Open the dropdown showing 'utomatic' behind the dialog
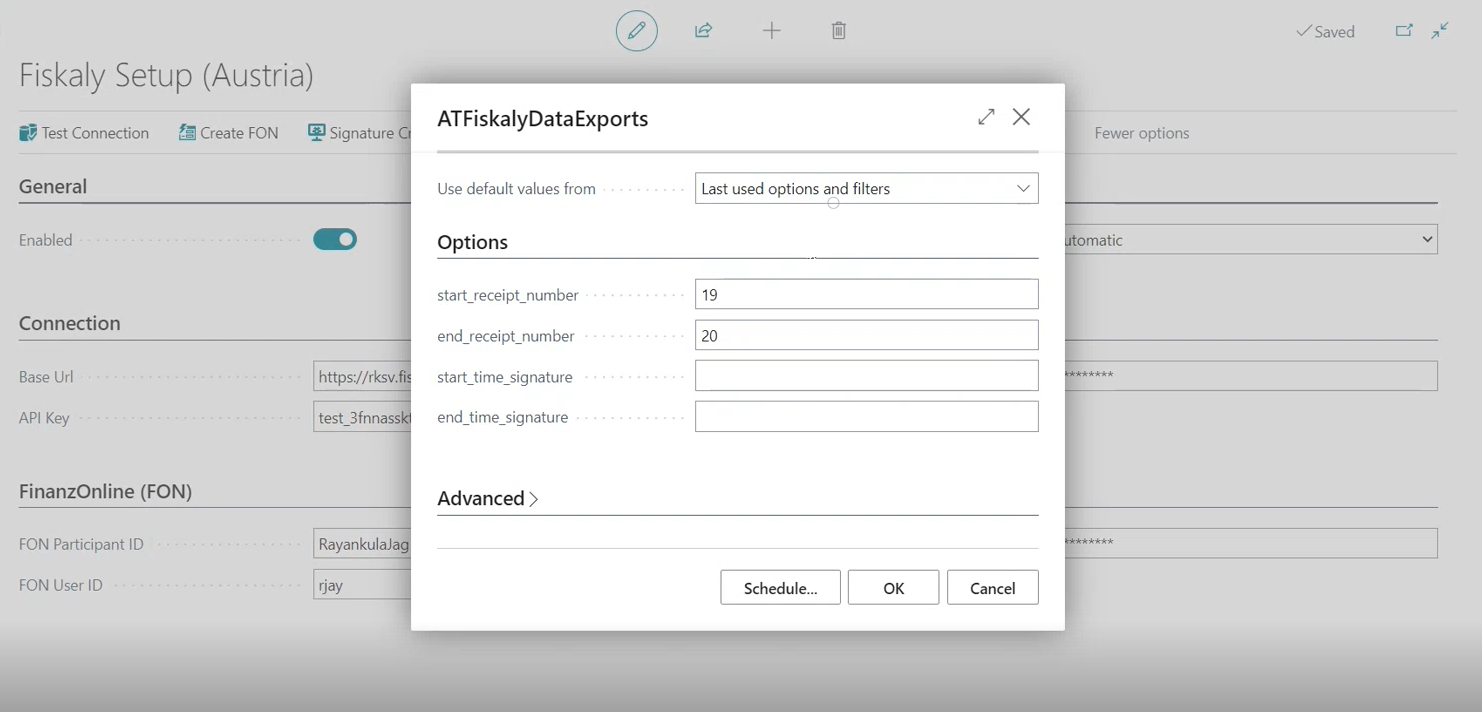The height and width of the screenshot is (712, 1482). (1251, 240)
